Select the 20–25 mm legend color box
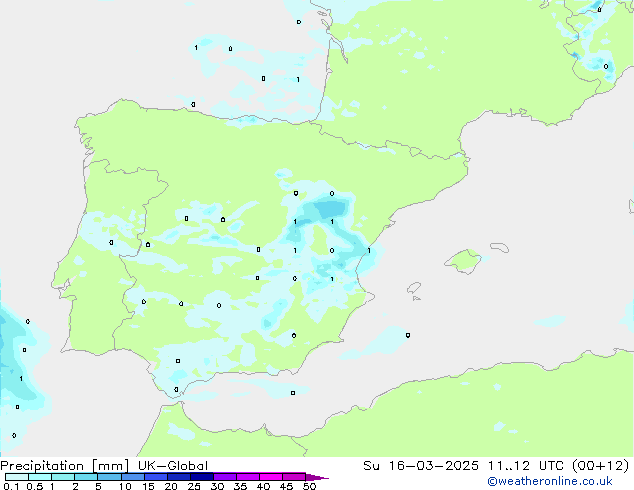Image resolution: width=634 pixels, height=490 pixels. 178,477
